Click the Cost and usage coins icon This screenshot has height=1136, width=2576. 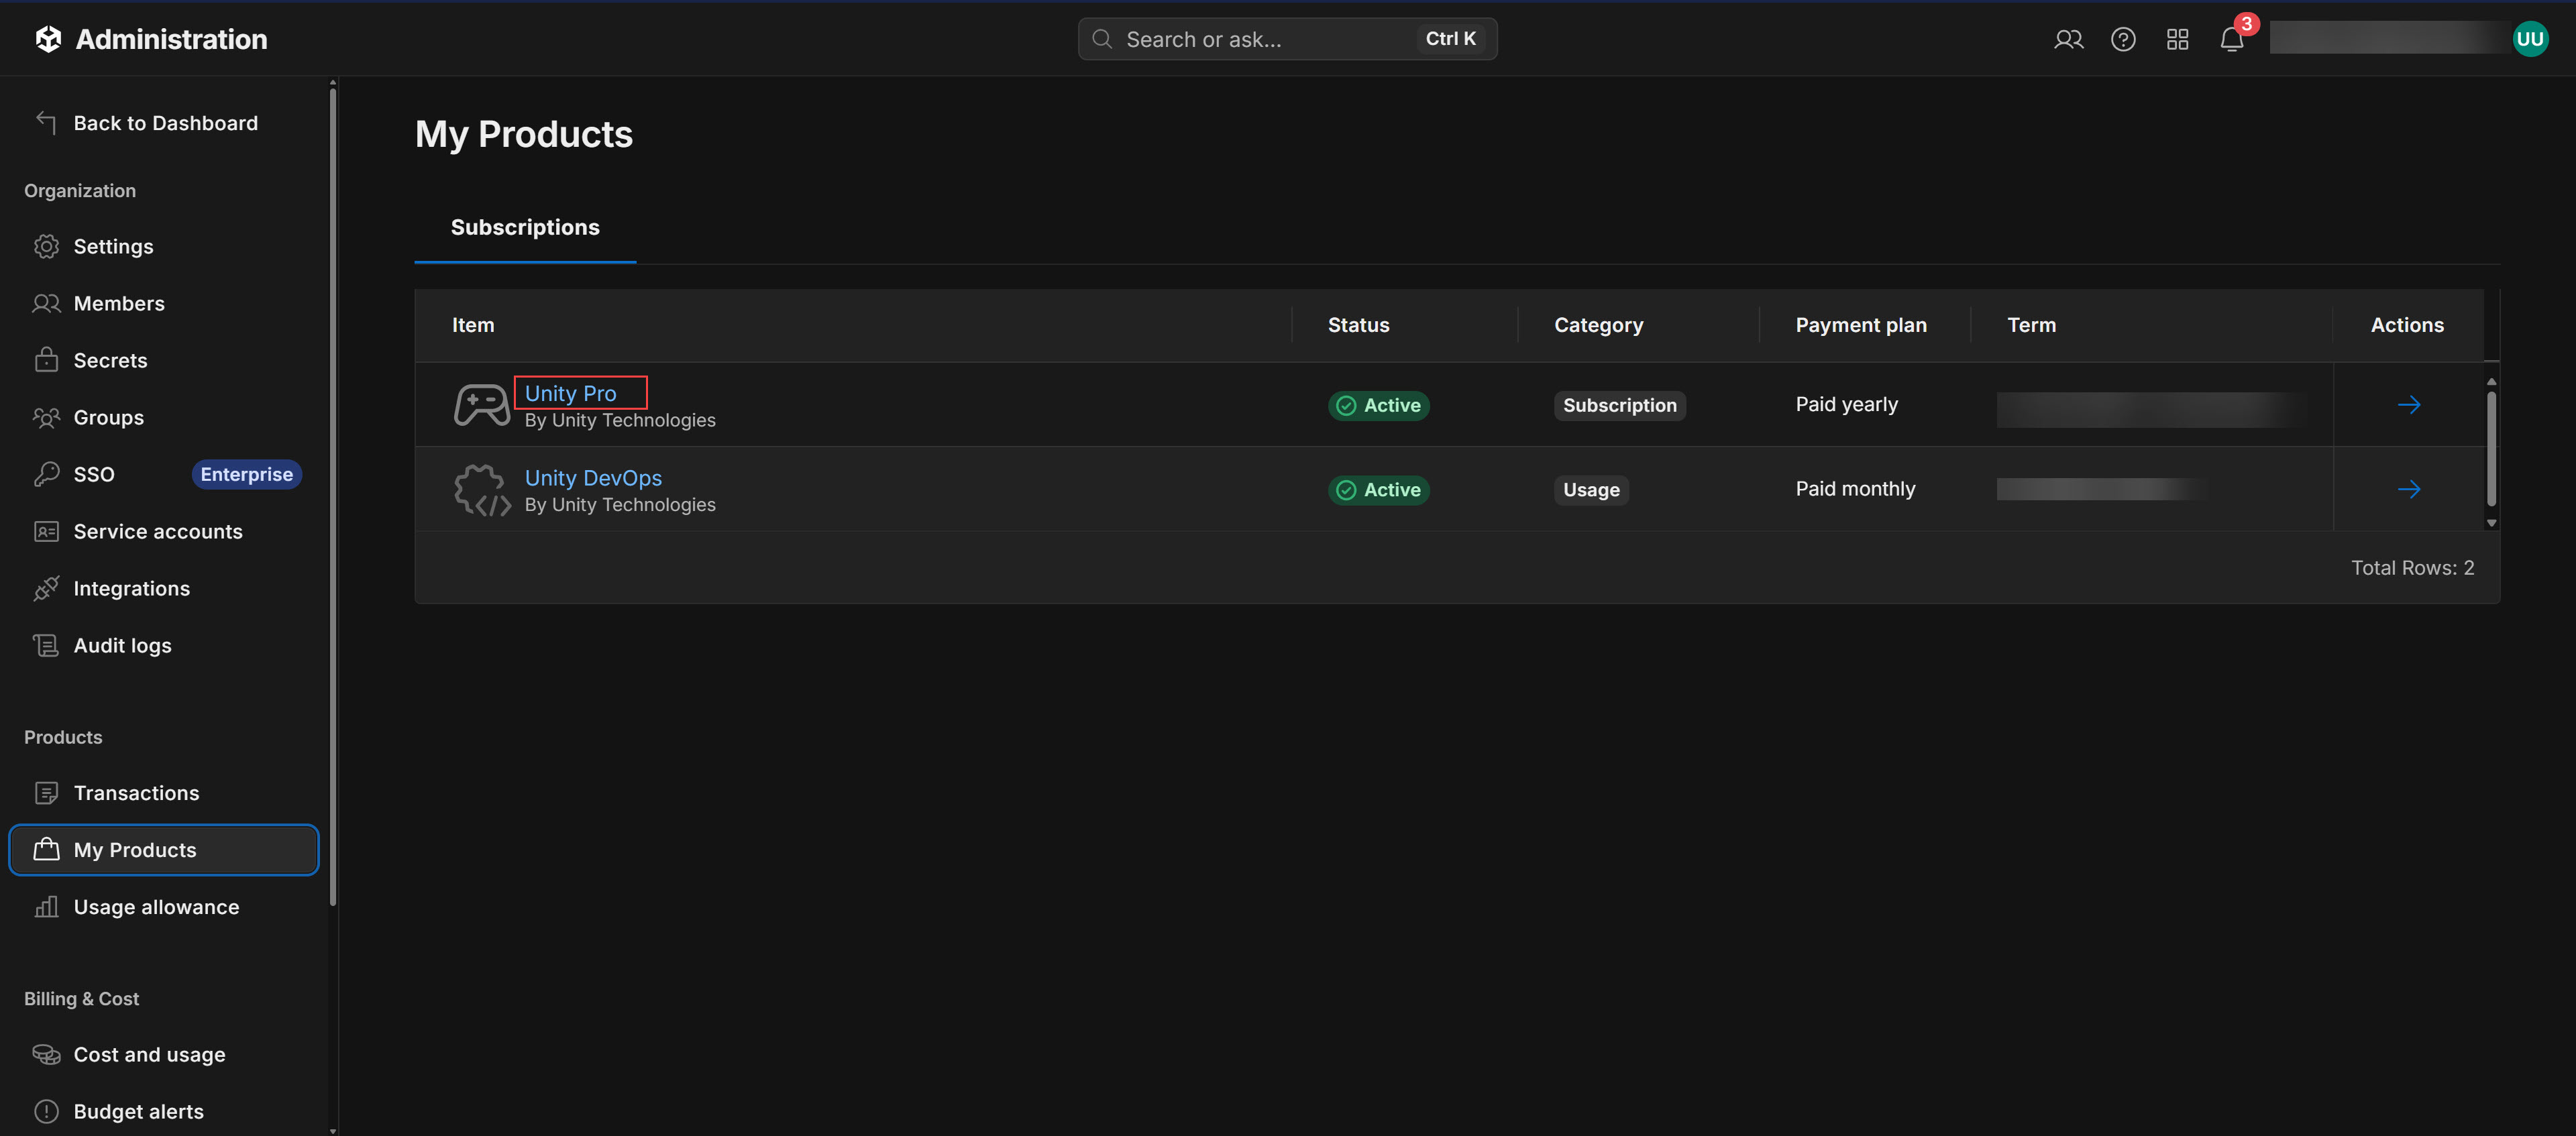46,1054
